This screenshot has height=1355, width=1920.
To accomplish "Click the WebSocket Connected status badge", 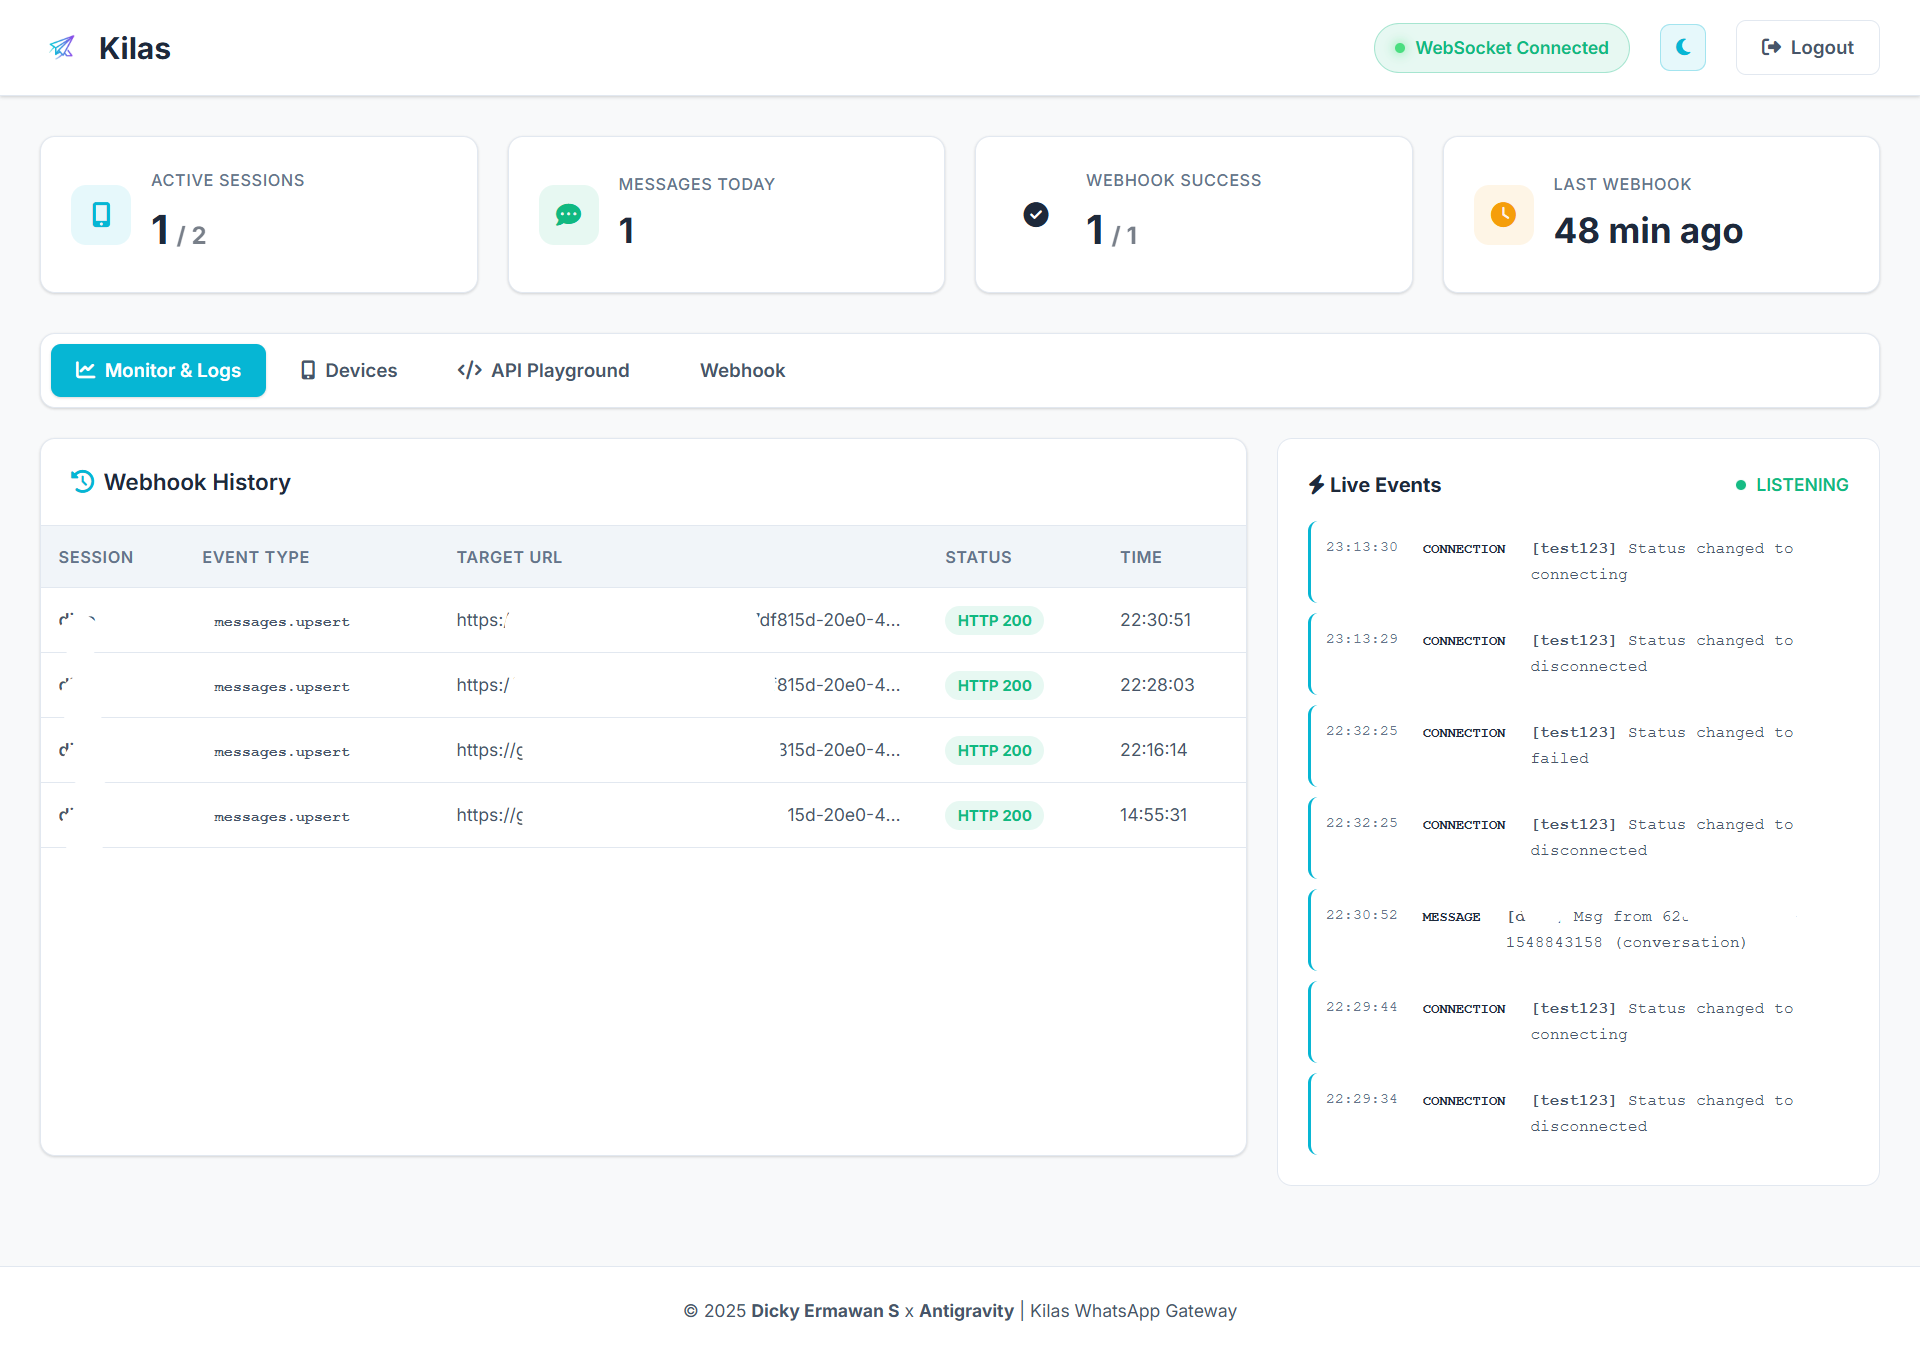I will click(1501, 48).
